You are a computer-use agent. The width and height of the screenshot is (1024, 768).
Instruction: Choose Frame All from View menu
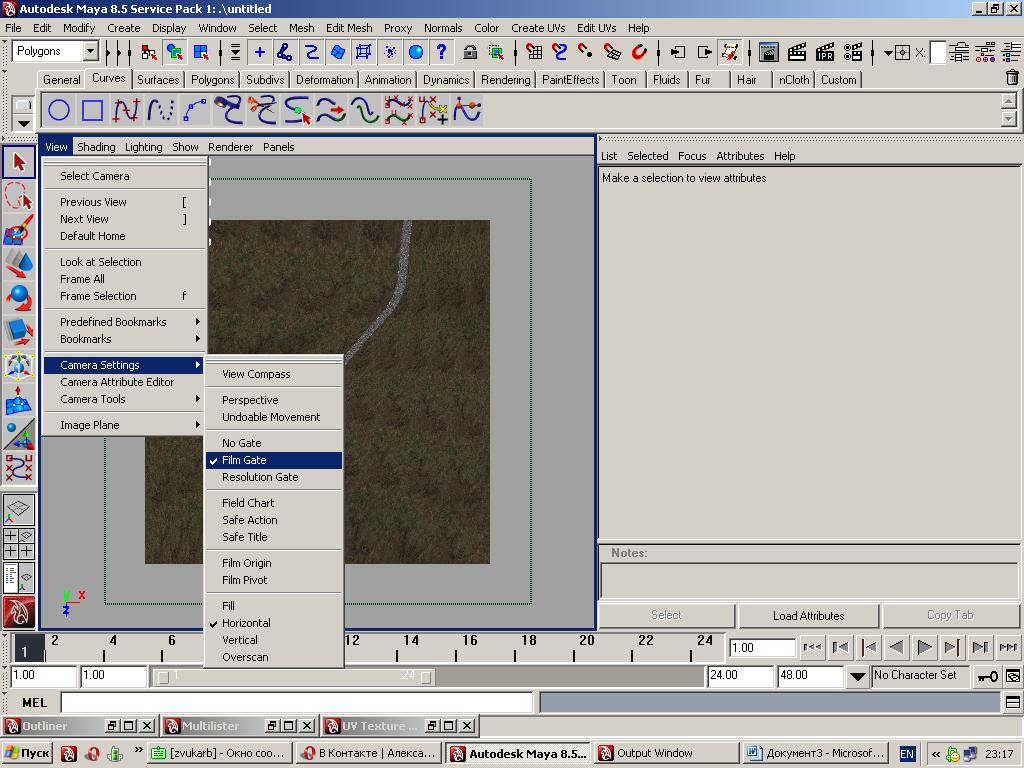coord(82,279)
